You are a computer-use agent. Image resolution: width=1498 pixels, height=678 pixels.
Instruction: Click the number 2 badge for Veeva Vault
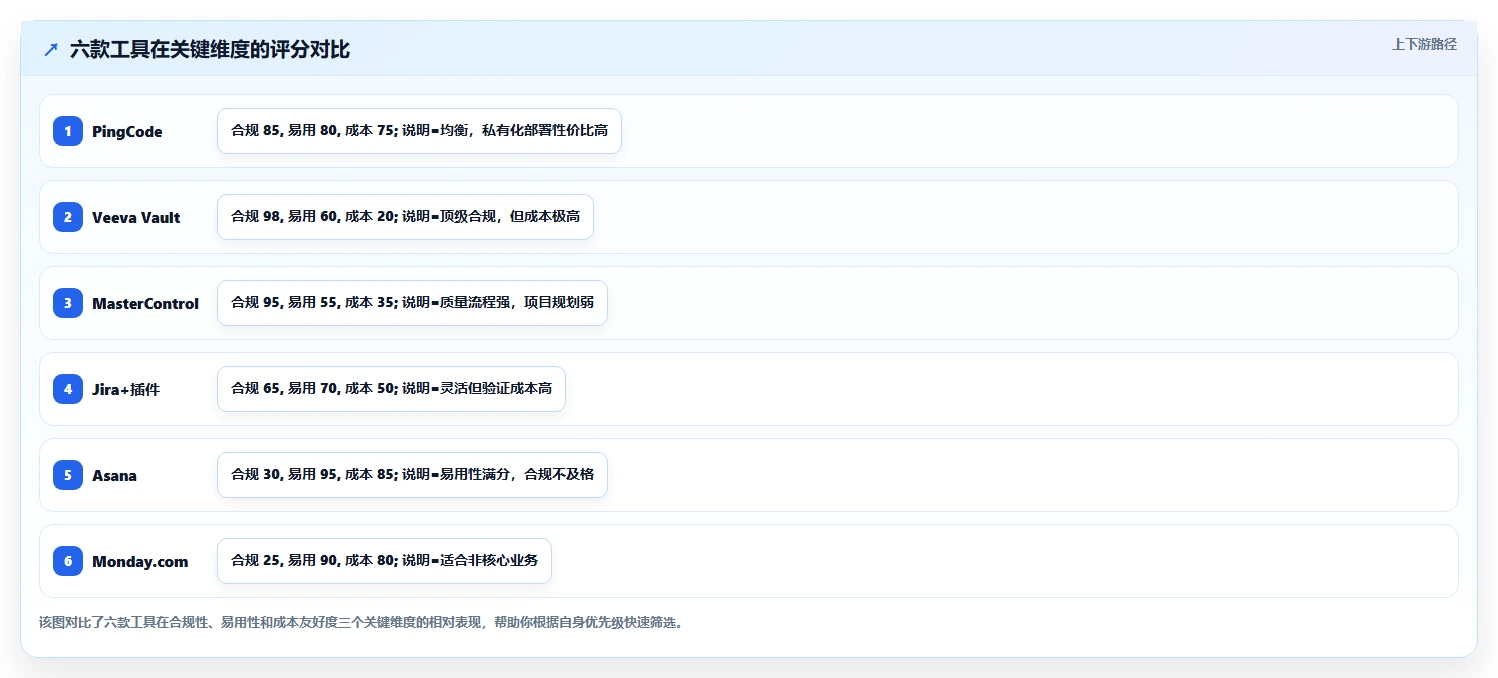coord(68,217)
